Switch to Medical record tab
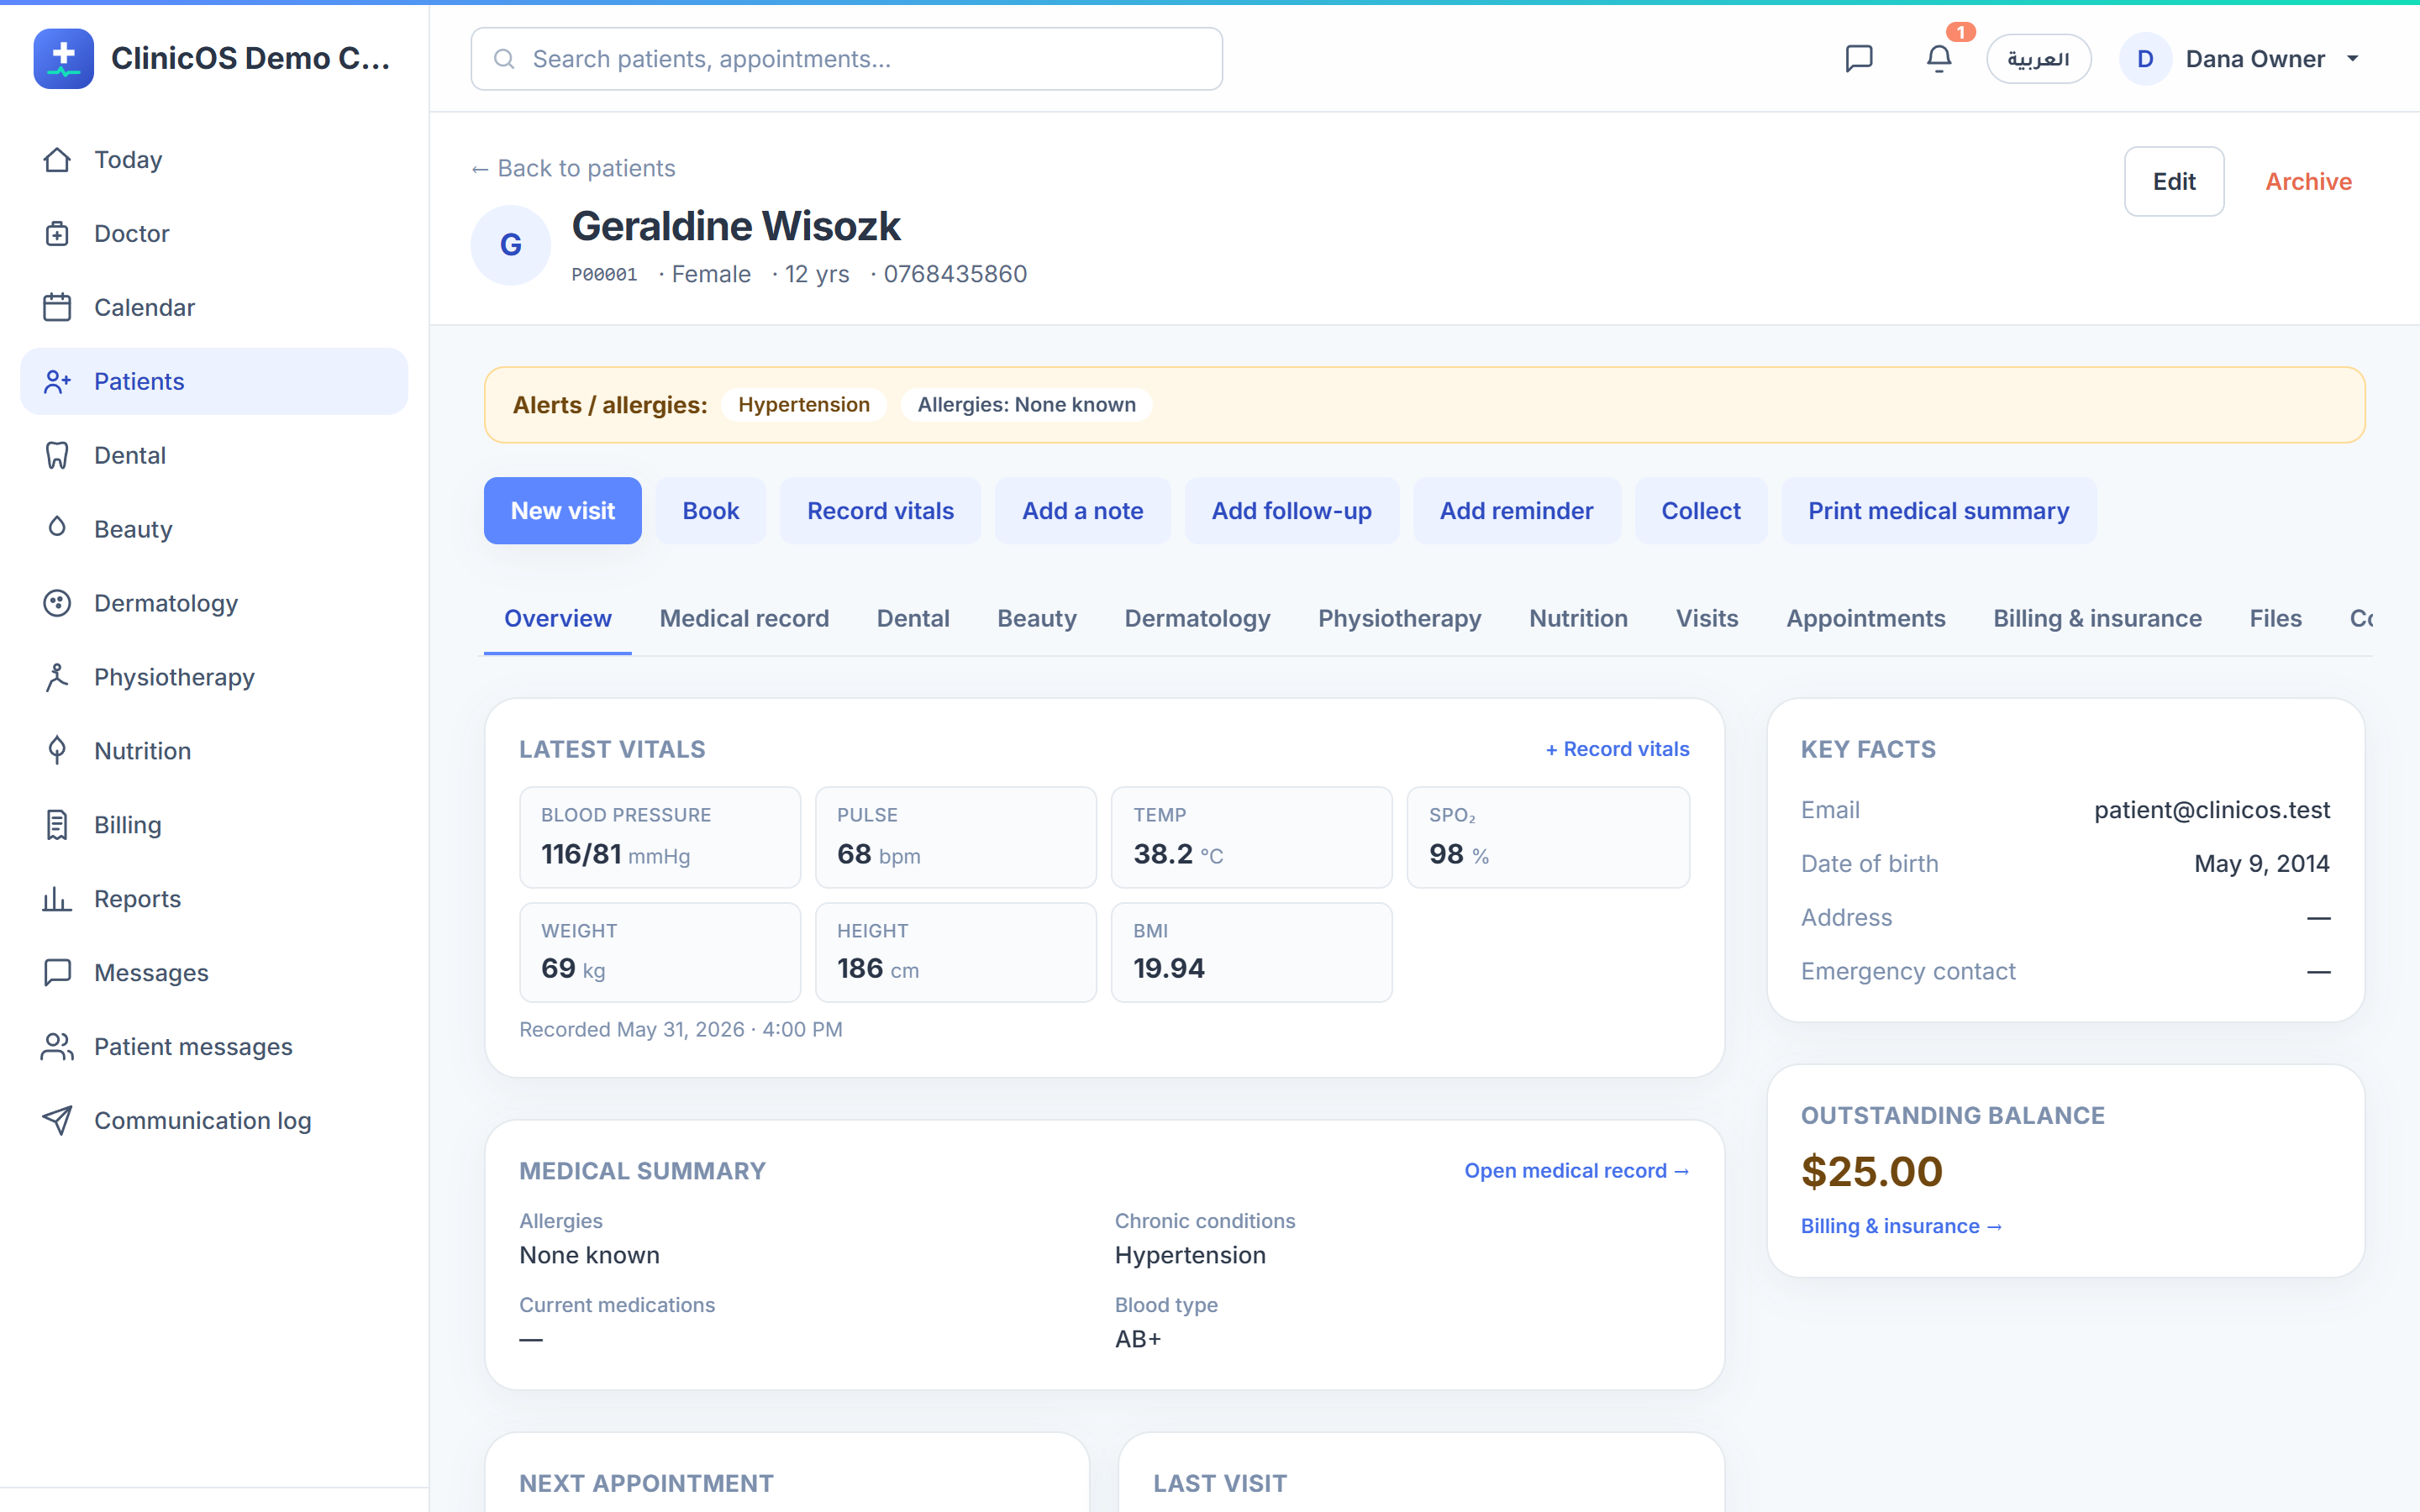 point(744,619)
